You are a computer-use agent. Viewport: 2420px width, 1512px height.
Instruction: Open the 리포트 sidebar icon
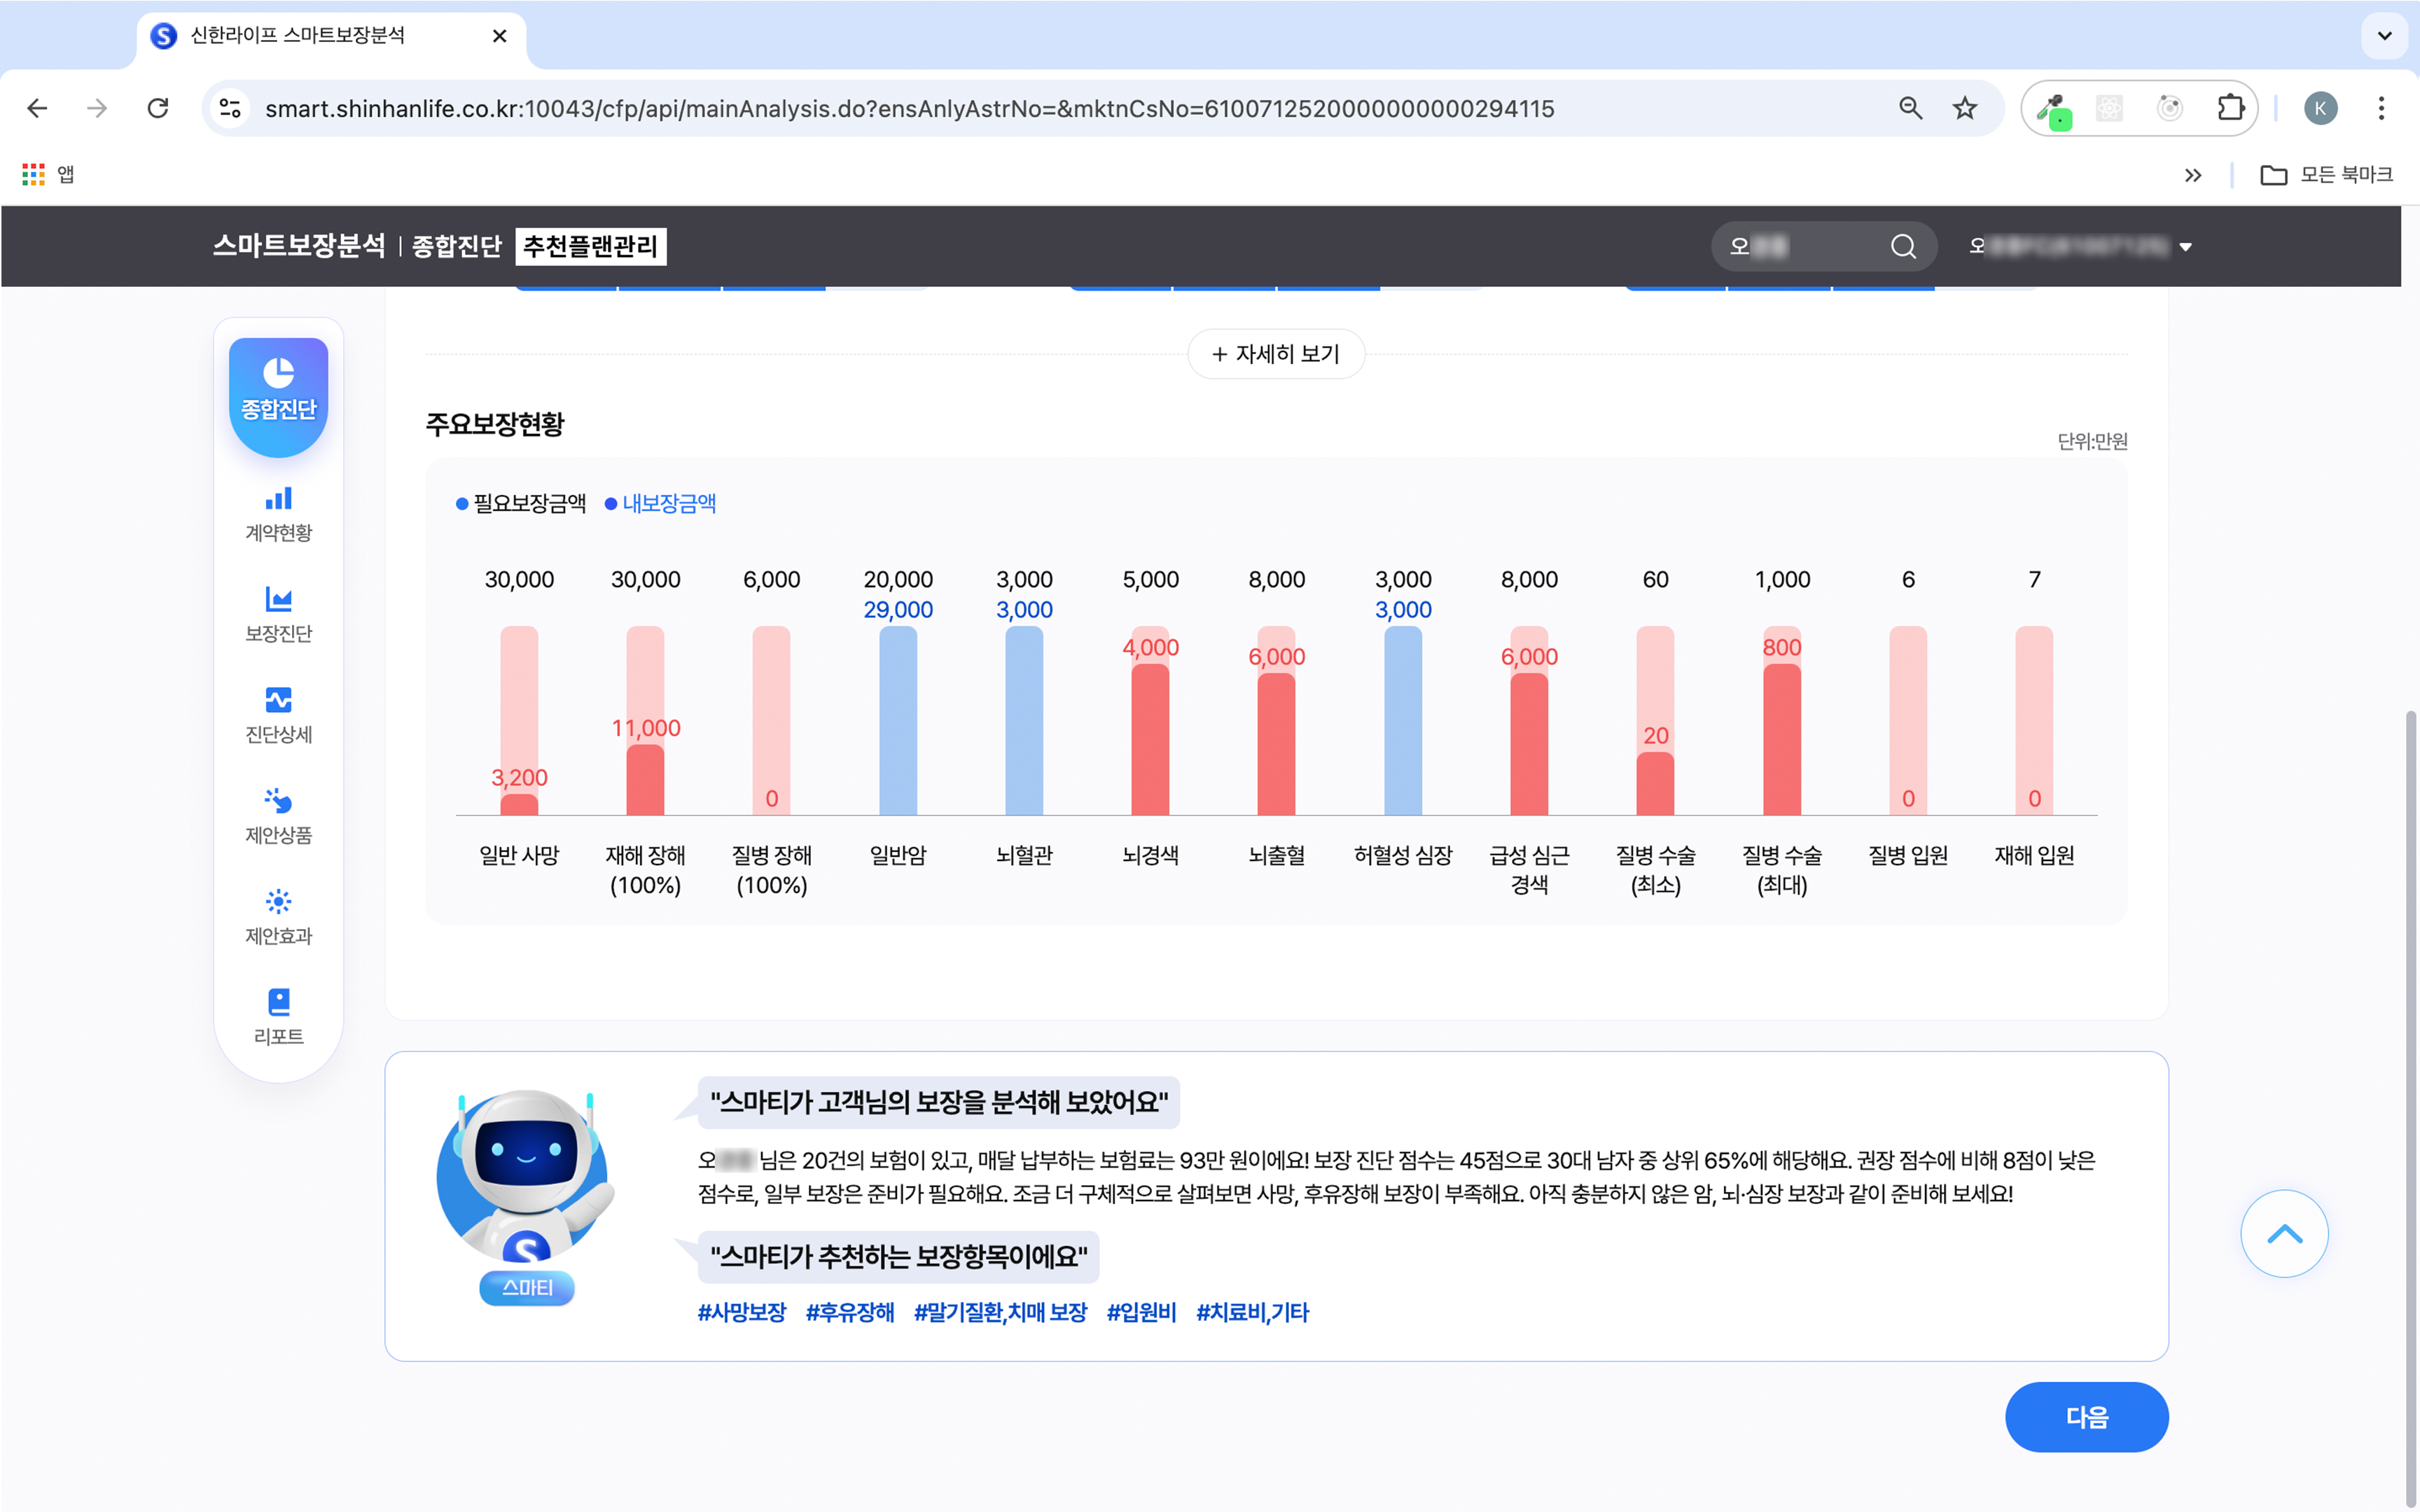point(278,1002)
